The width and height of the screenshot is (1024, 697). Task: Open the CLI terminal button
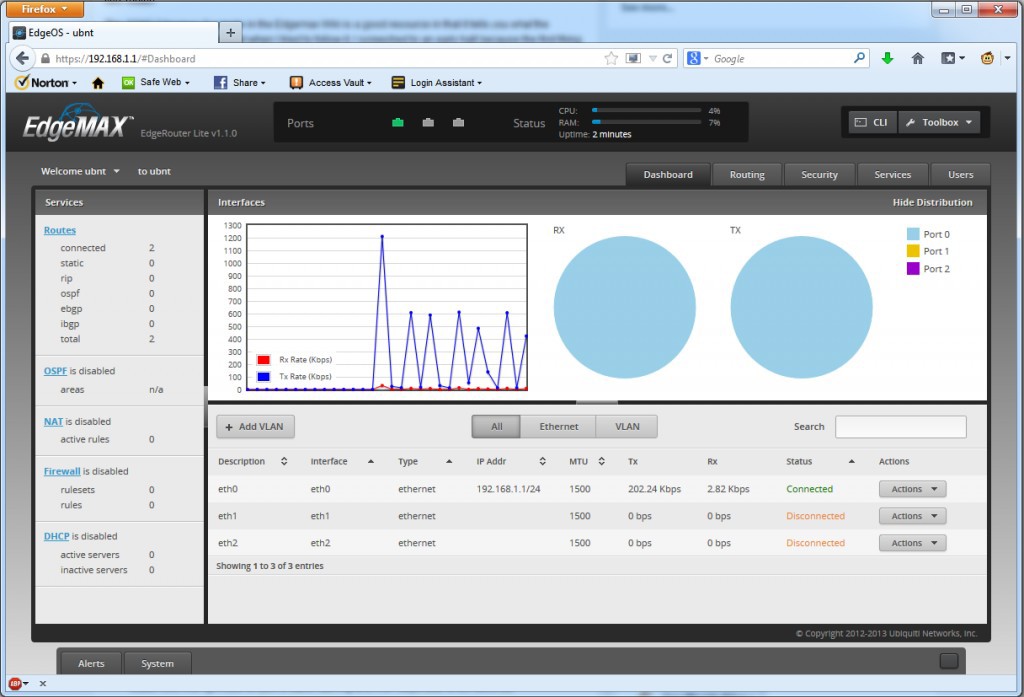[871, 123]
